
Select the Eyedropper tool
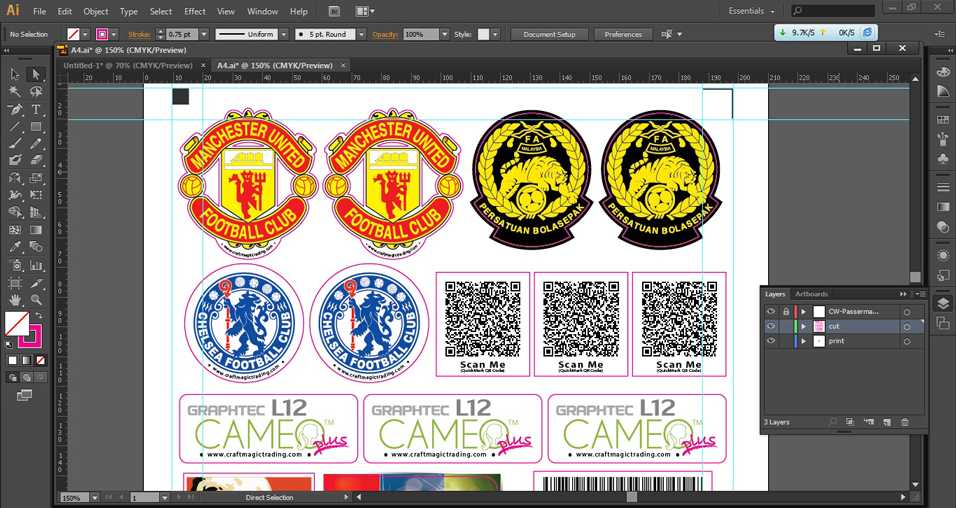pyautogui.click(x=15, y=248)
